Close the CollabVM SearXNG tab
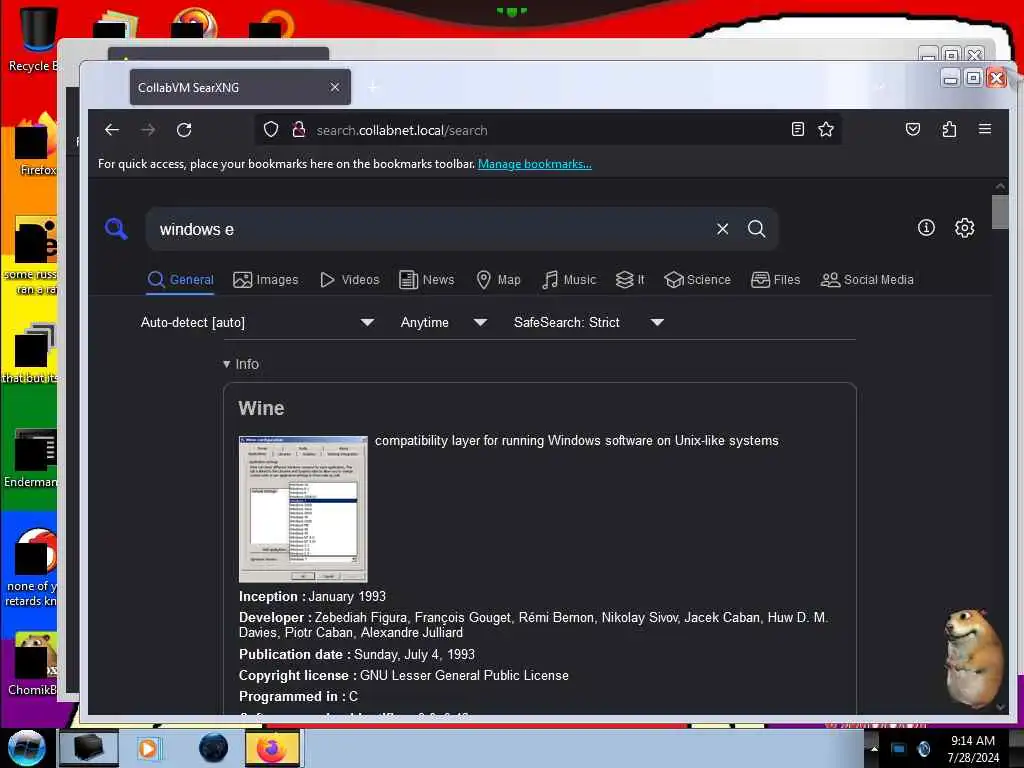This screenshot has height=768, width=1024. (335, 87)
